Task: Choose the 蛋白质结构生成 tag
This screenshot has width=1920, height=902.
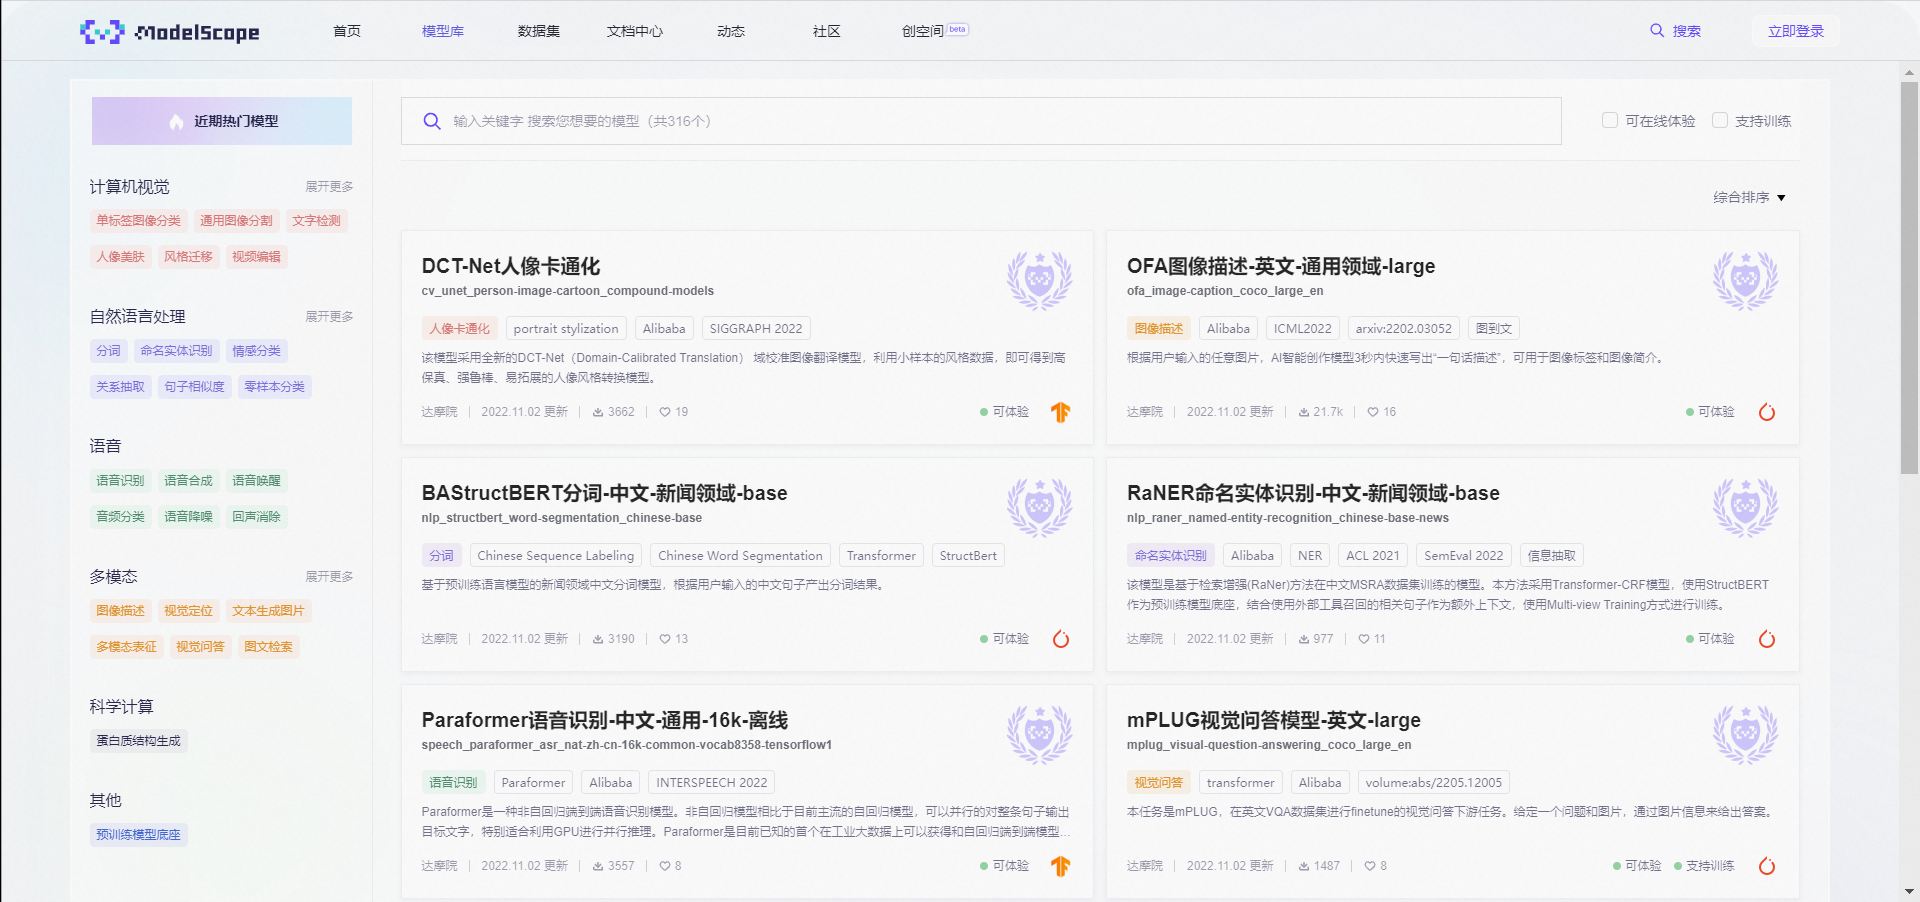Action: (139, 741)
